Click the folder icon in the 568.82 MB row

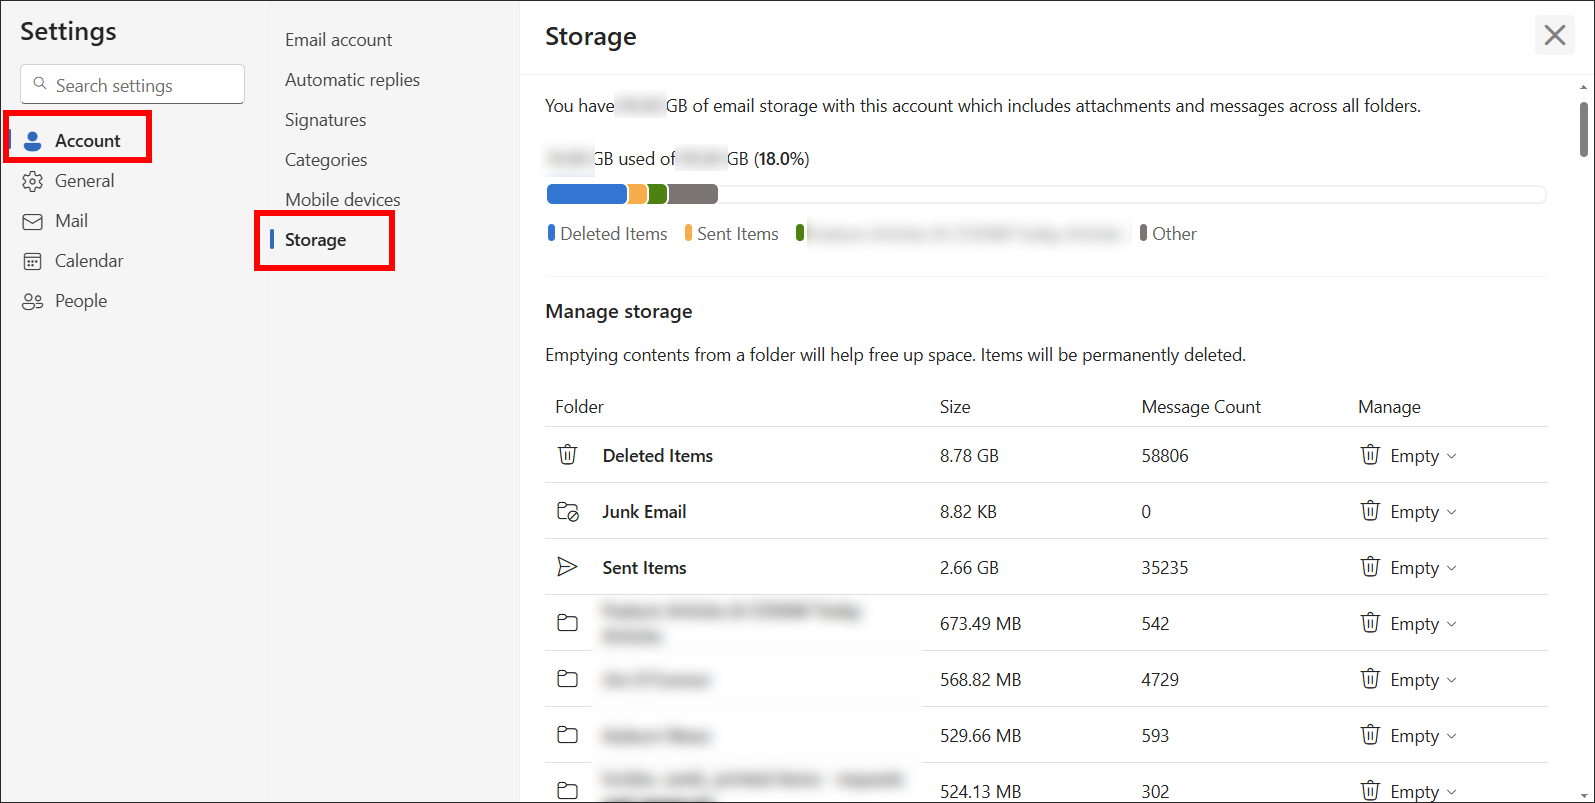click(x=567, y=679)
